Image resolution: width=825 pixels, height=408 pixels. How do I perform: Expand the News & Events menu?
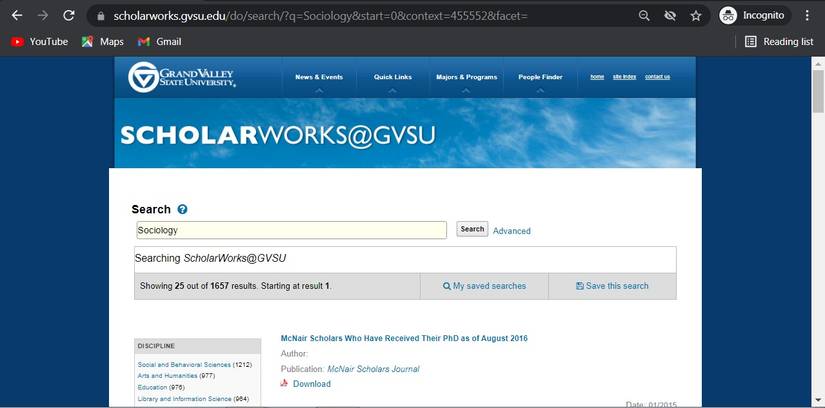point(319,77)
